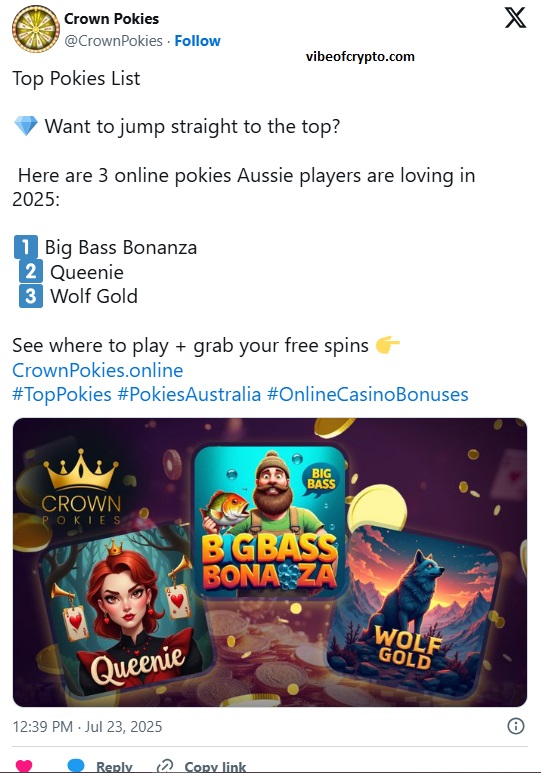Select the Queenie game card image
The image size is (541, 773).
point(128,611)
